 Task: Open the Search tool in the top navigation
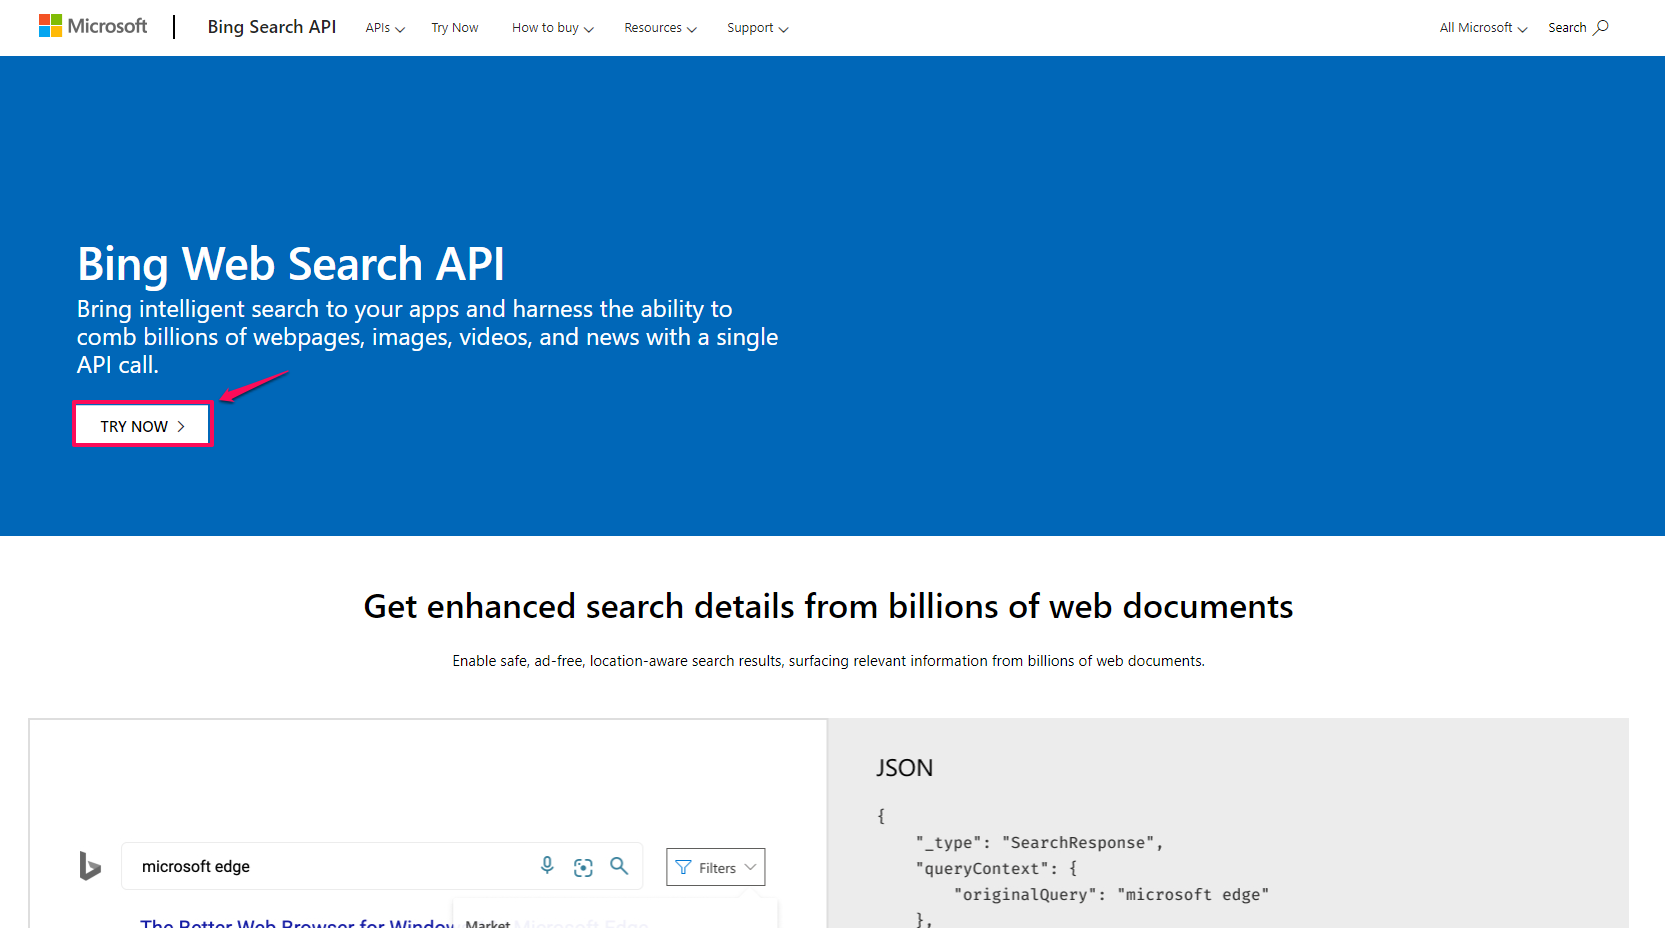click(1577, 27)
